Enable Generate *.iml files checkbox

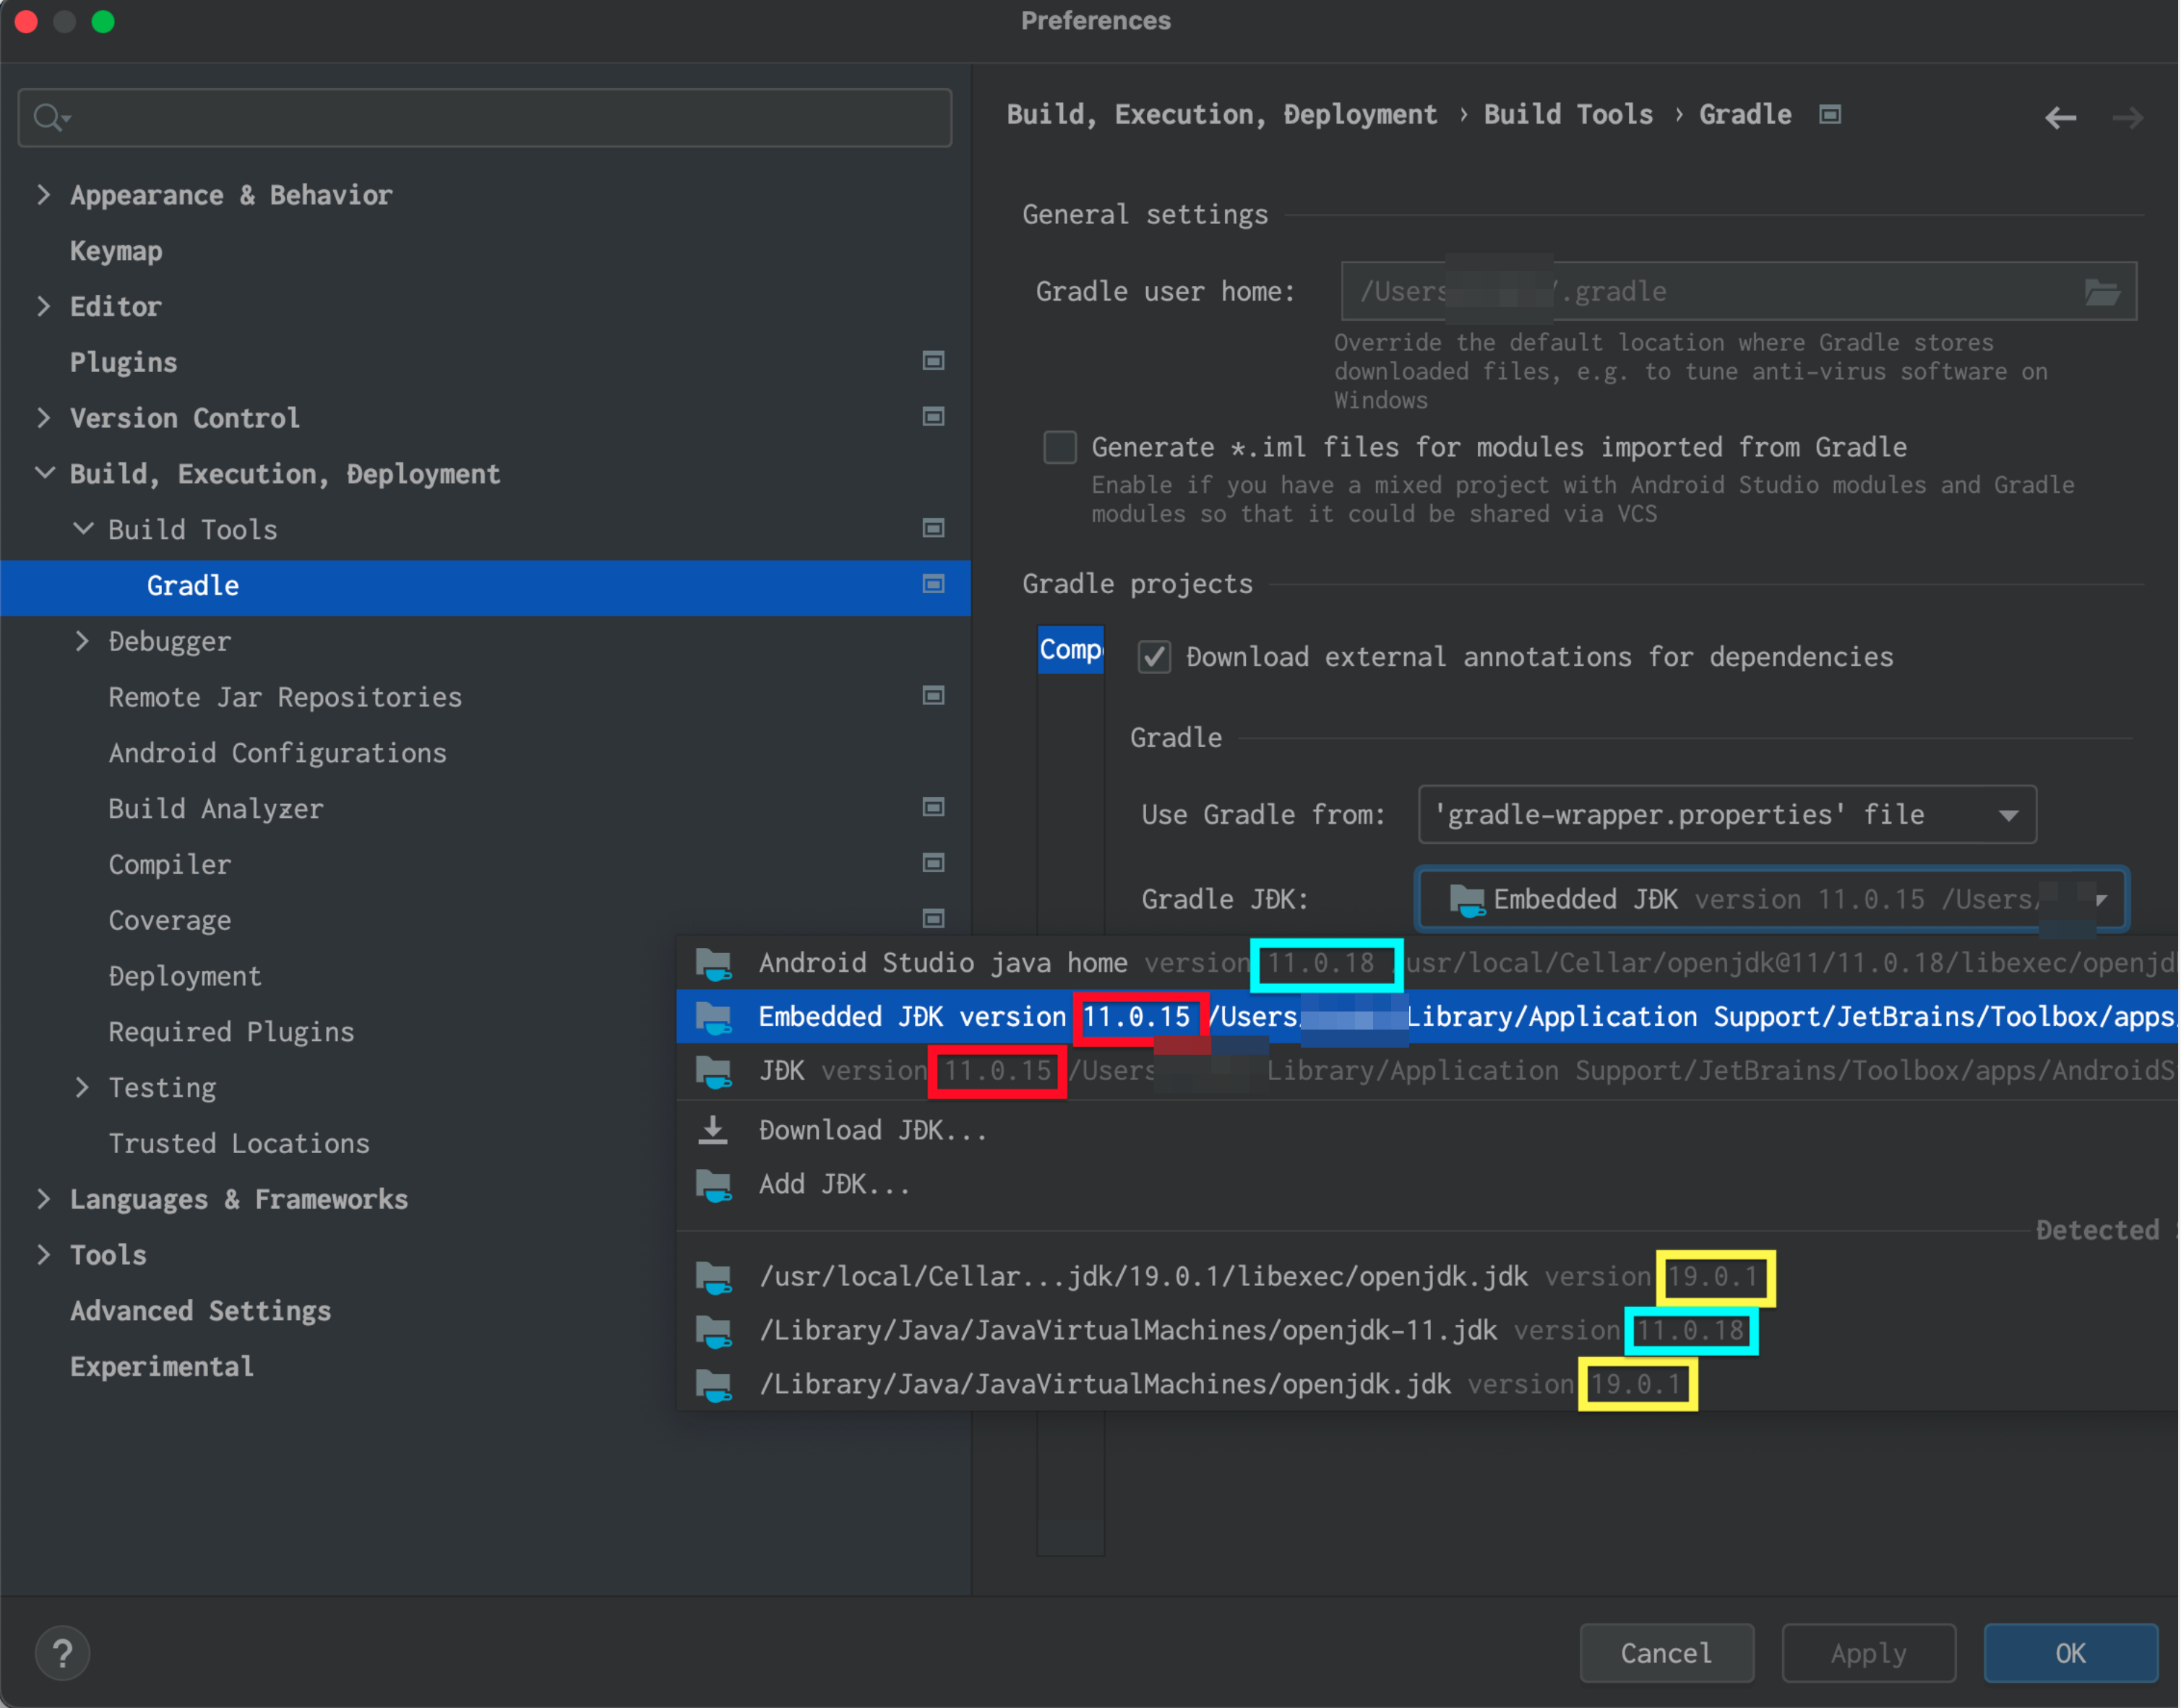[1060, 447]
